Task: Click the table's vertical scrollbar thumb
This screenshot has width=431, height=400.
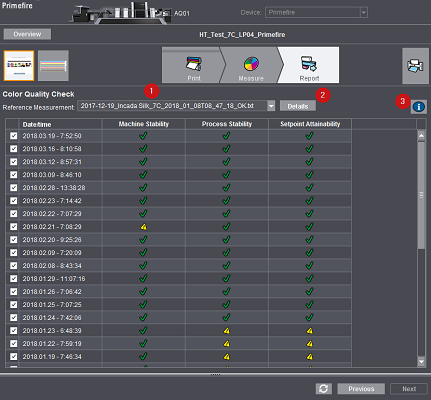Action: point(421,195)
